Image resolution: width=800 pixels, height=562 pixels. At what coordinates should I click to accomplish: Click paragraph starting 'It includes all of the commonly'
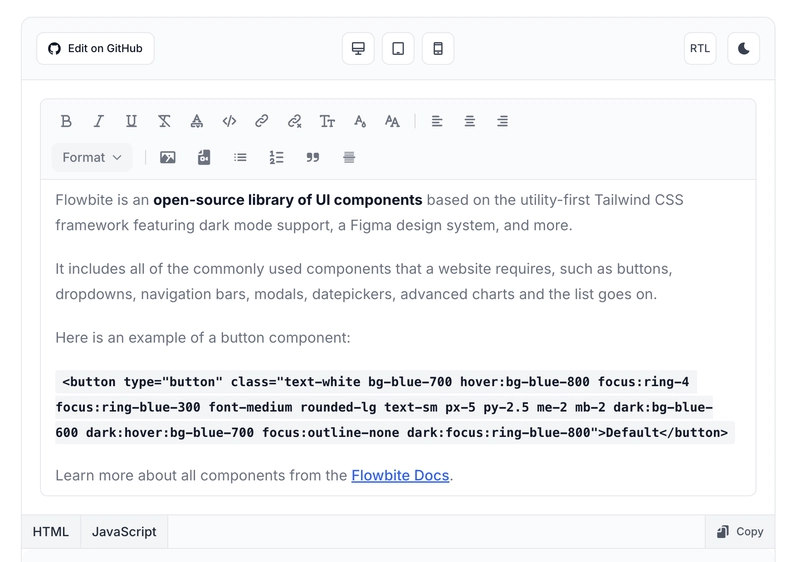pyautogui.click(x=364, y=282)
